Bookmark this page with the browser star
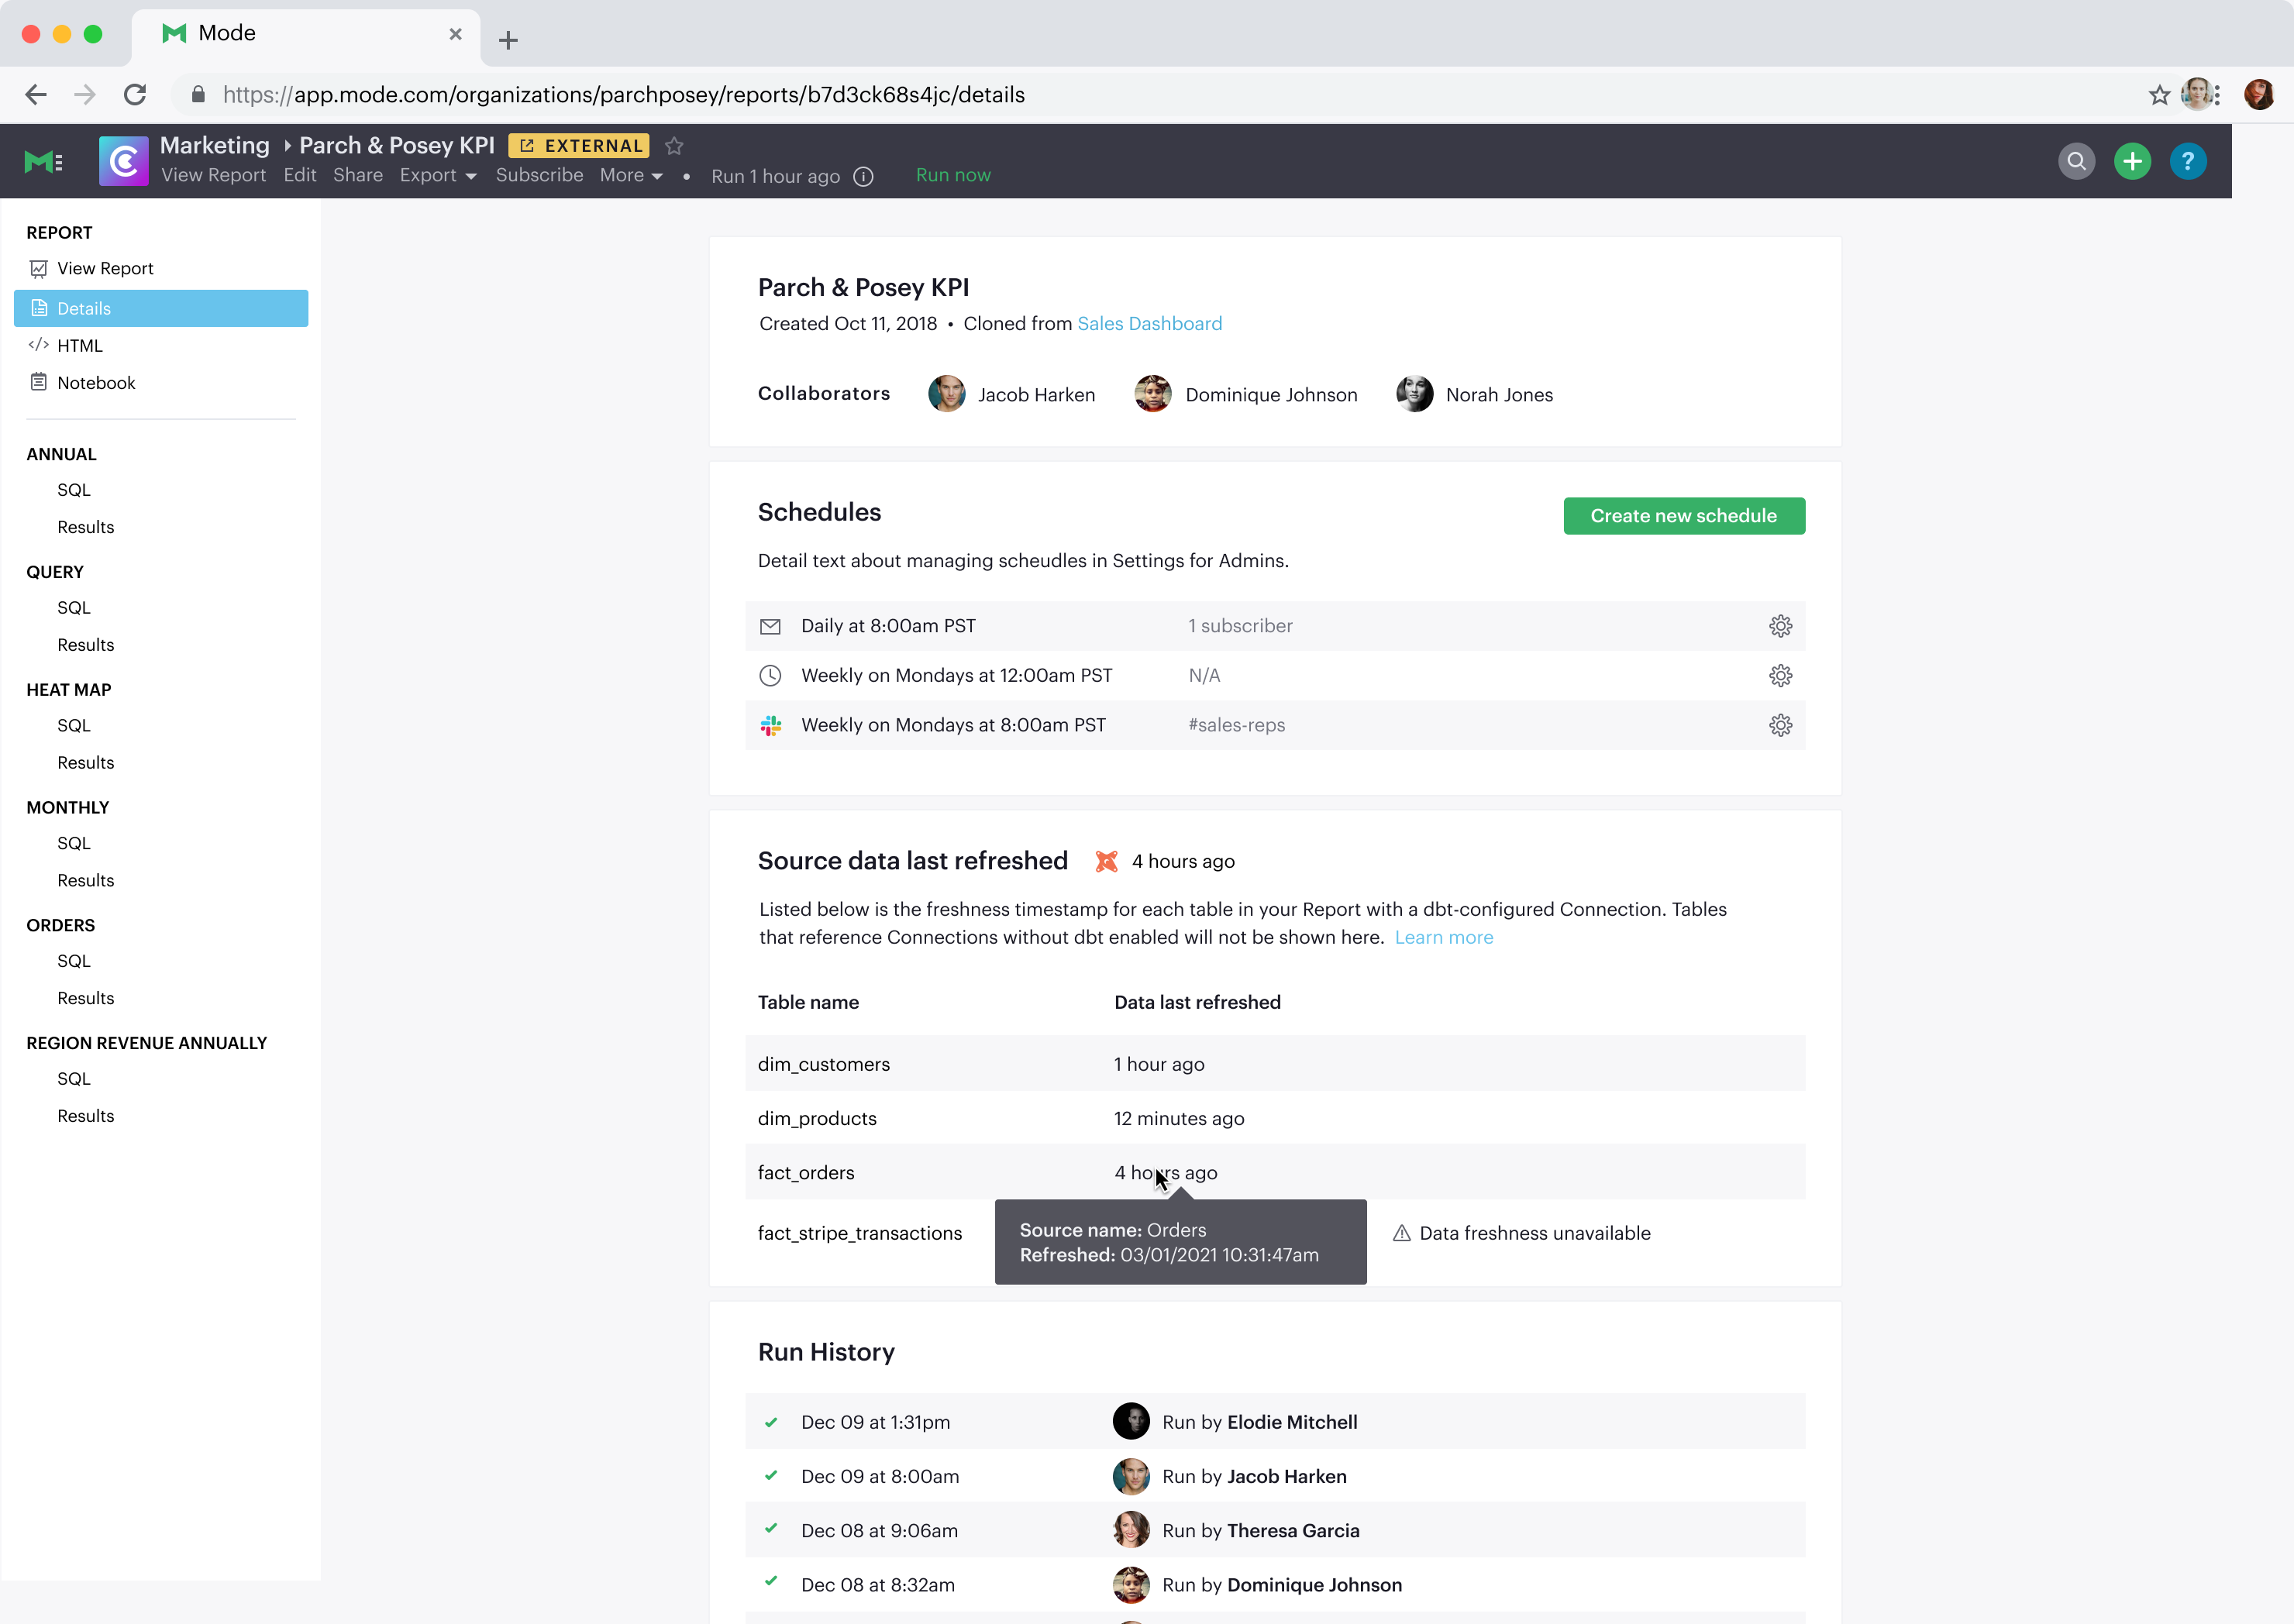Image resolution: width=2294 pixels, height=1624 pixels. click(2159, 95)
